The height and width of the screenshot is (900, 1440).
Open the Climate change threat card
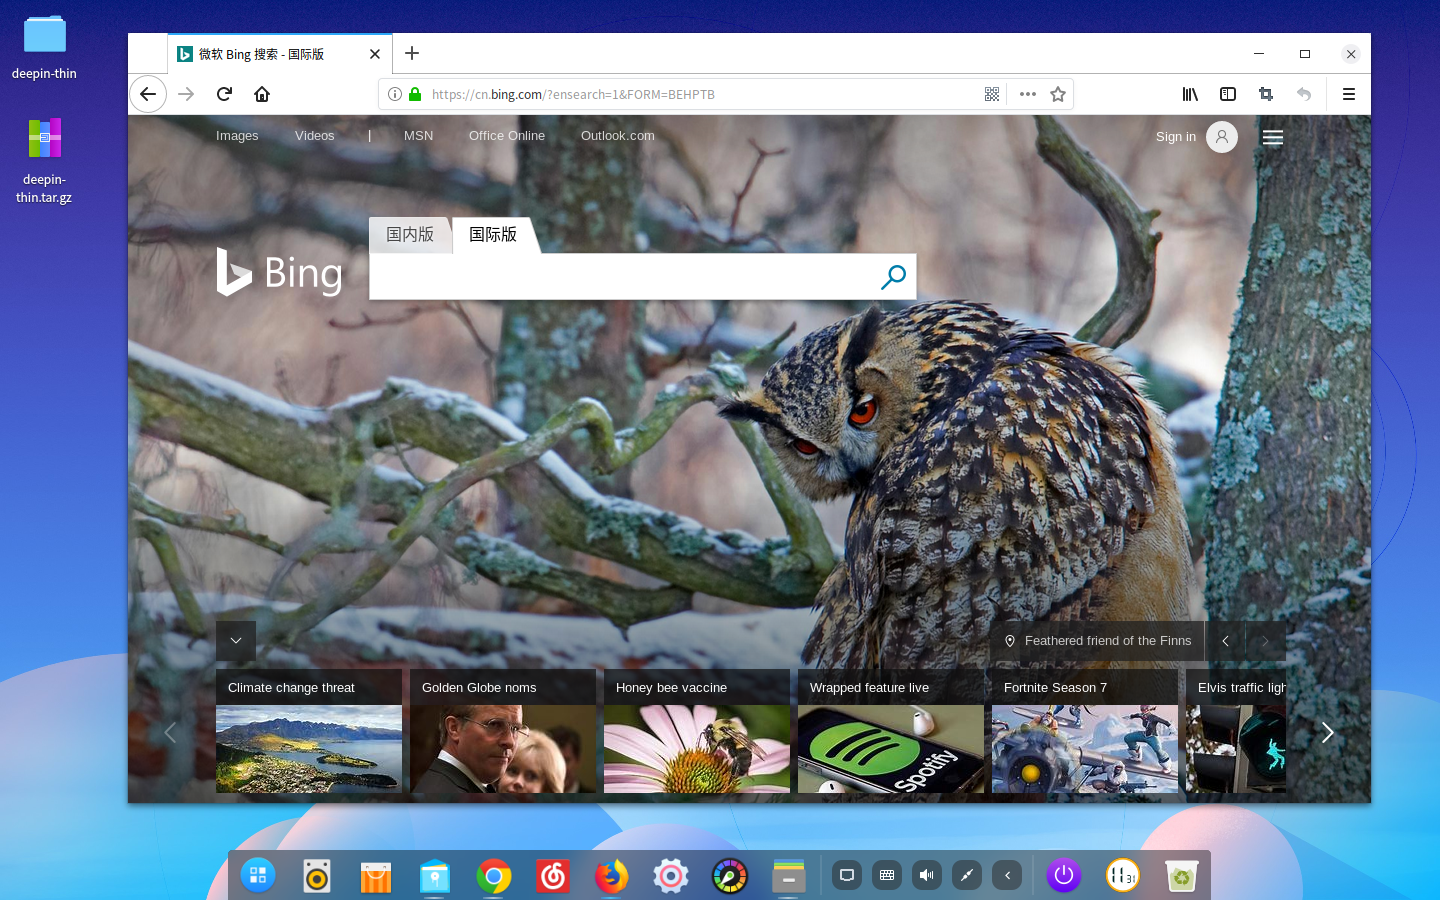309,731
